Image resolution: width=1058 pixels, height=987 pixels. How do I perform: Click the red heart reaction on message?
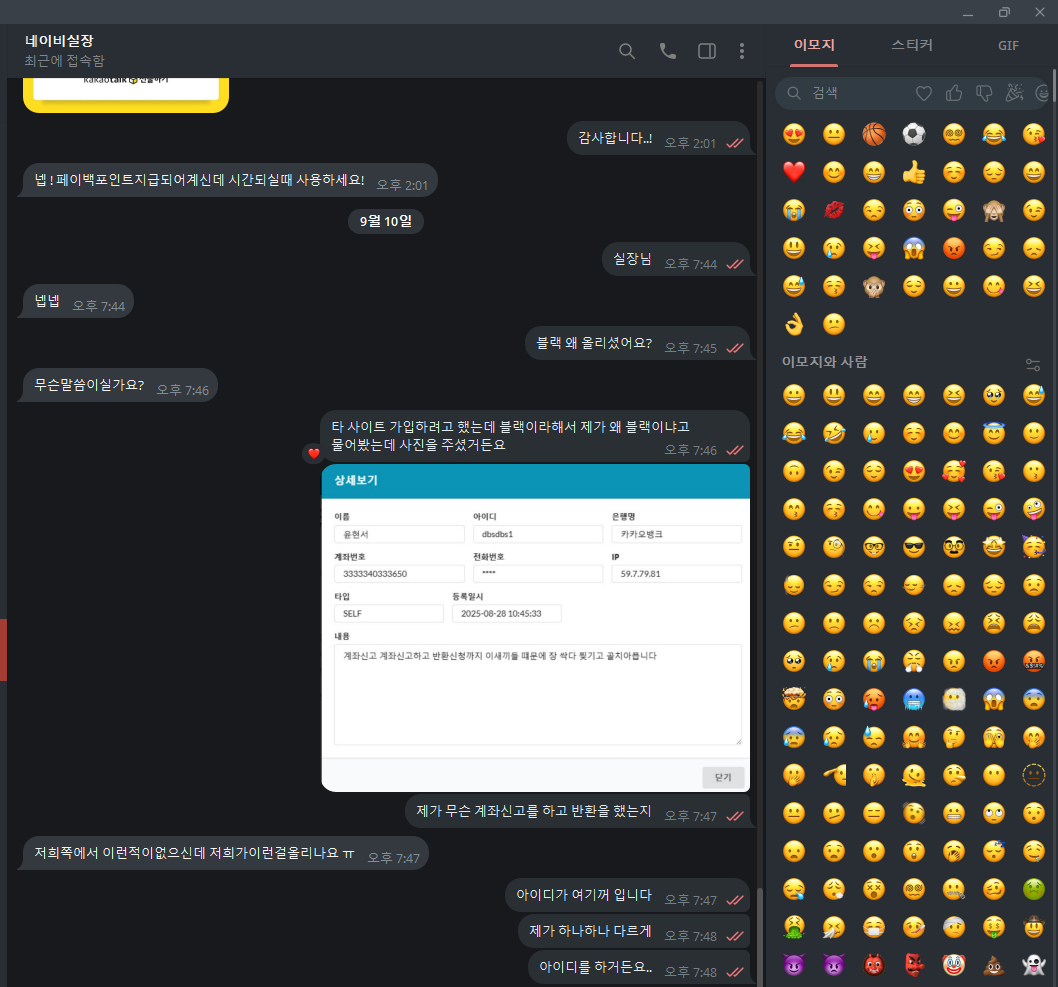click(313, 453)
